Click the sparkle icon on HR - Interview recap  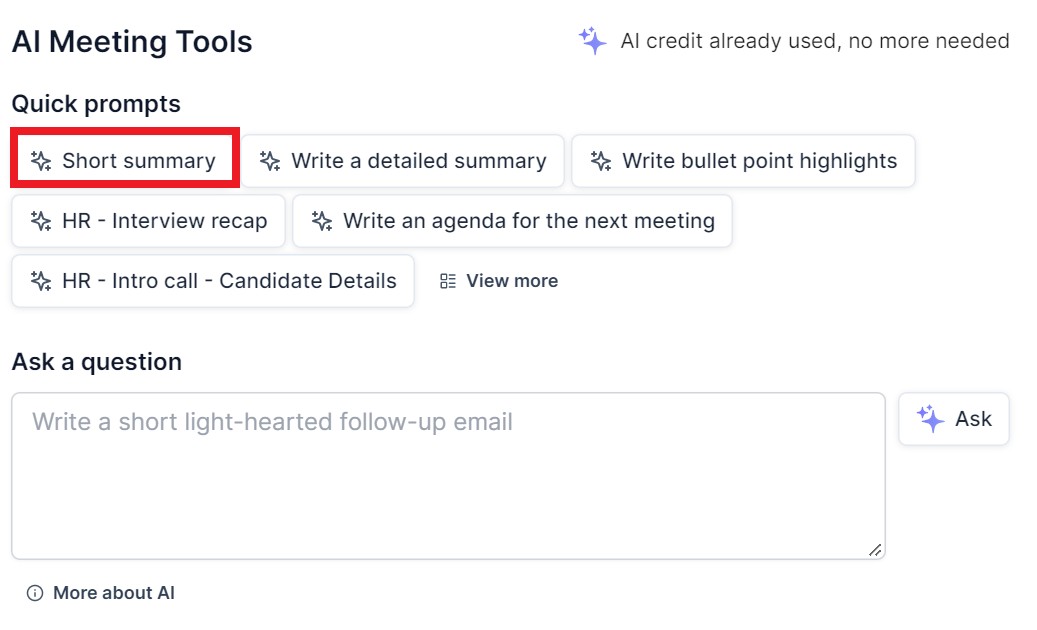[41, 221]
